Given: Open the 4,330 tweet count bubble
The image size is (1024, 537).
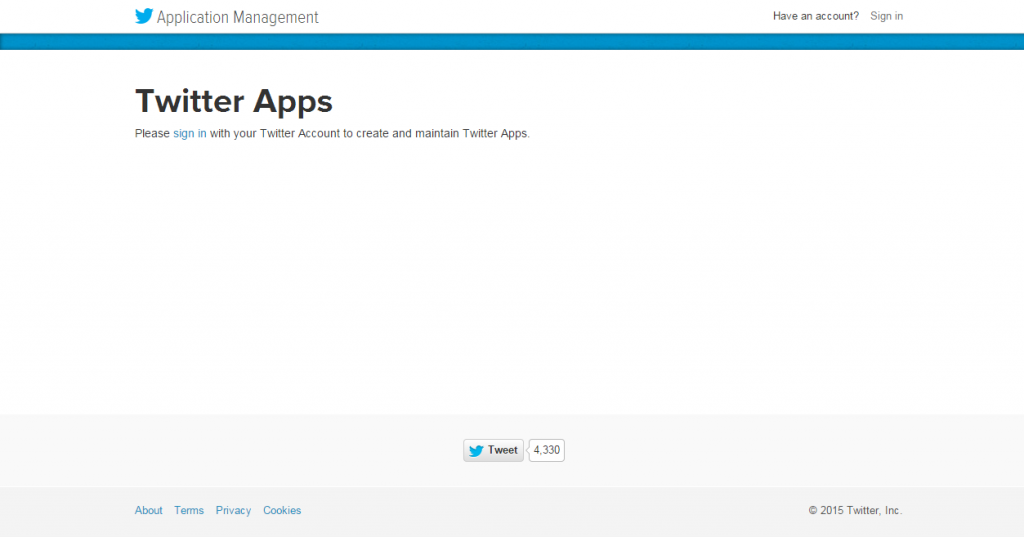Looking at the screenshot, I should 547,450.
